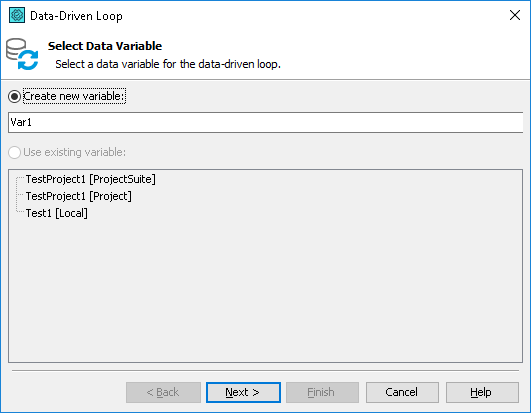Click the database loop wizard icon

pyautogui.click(x=22, y=54)
